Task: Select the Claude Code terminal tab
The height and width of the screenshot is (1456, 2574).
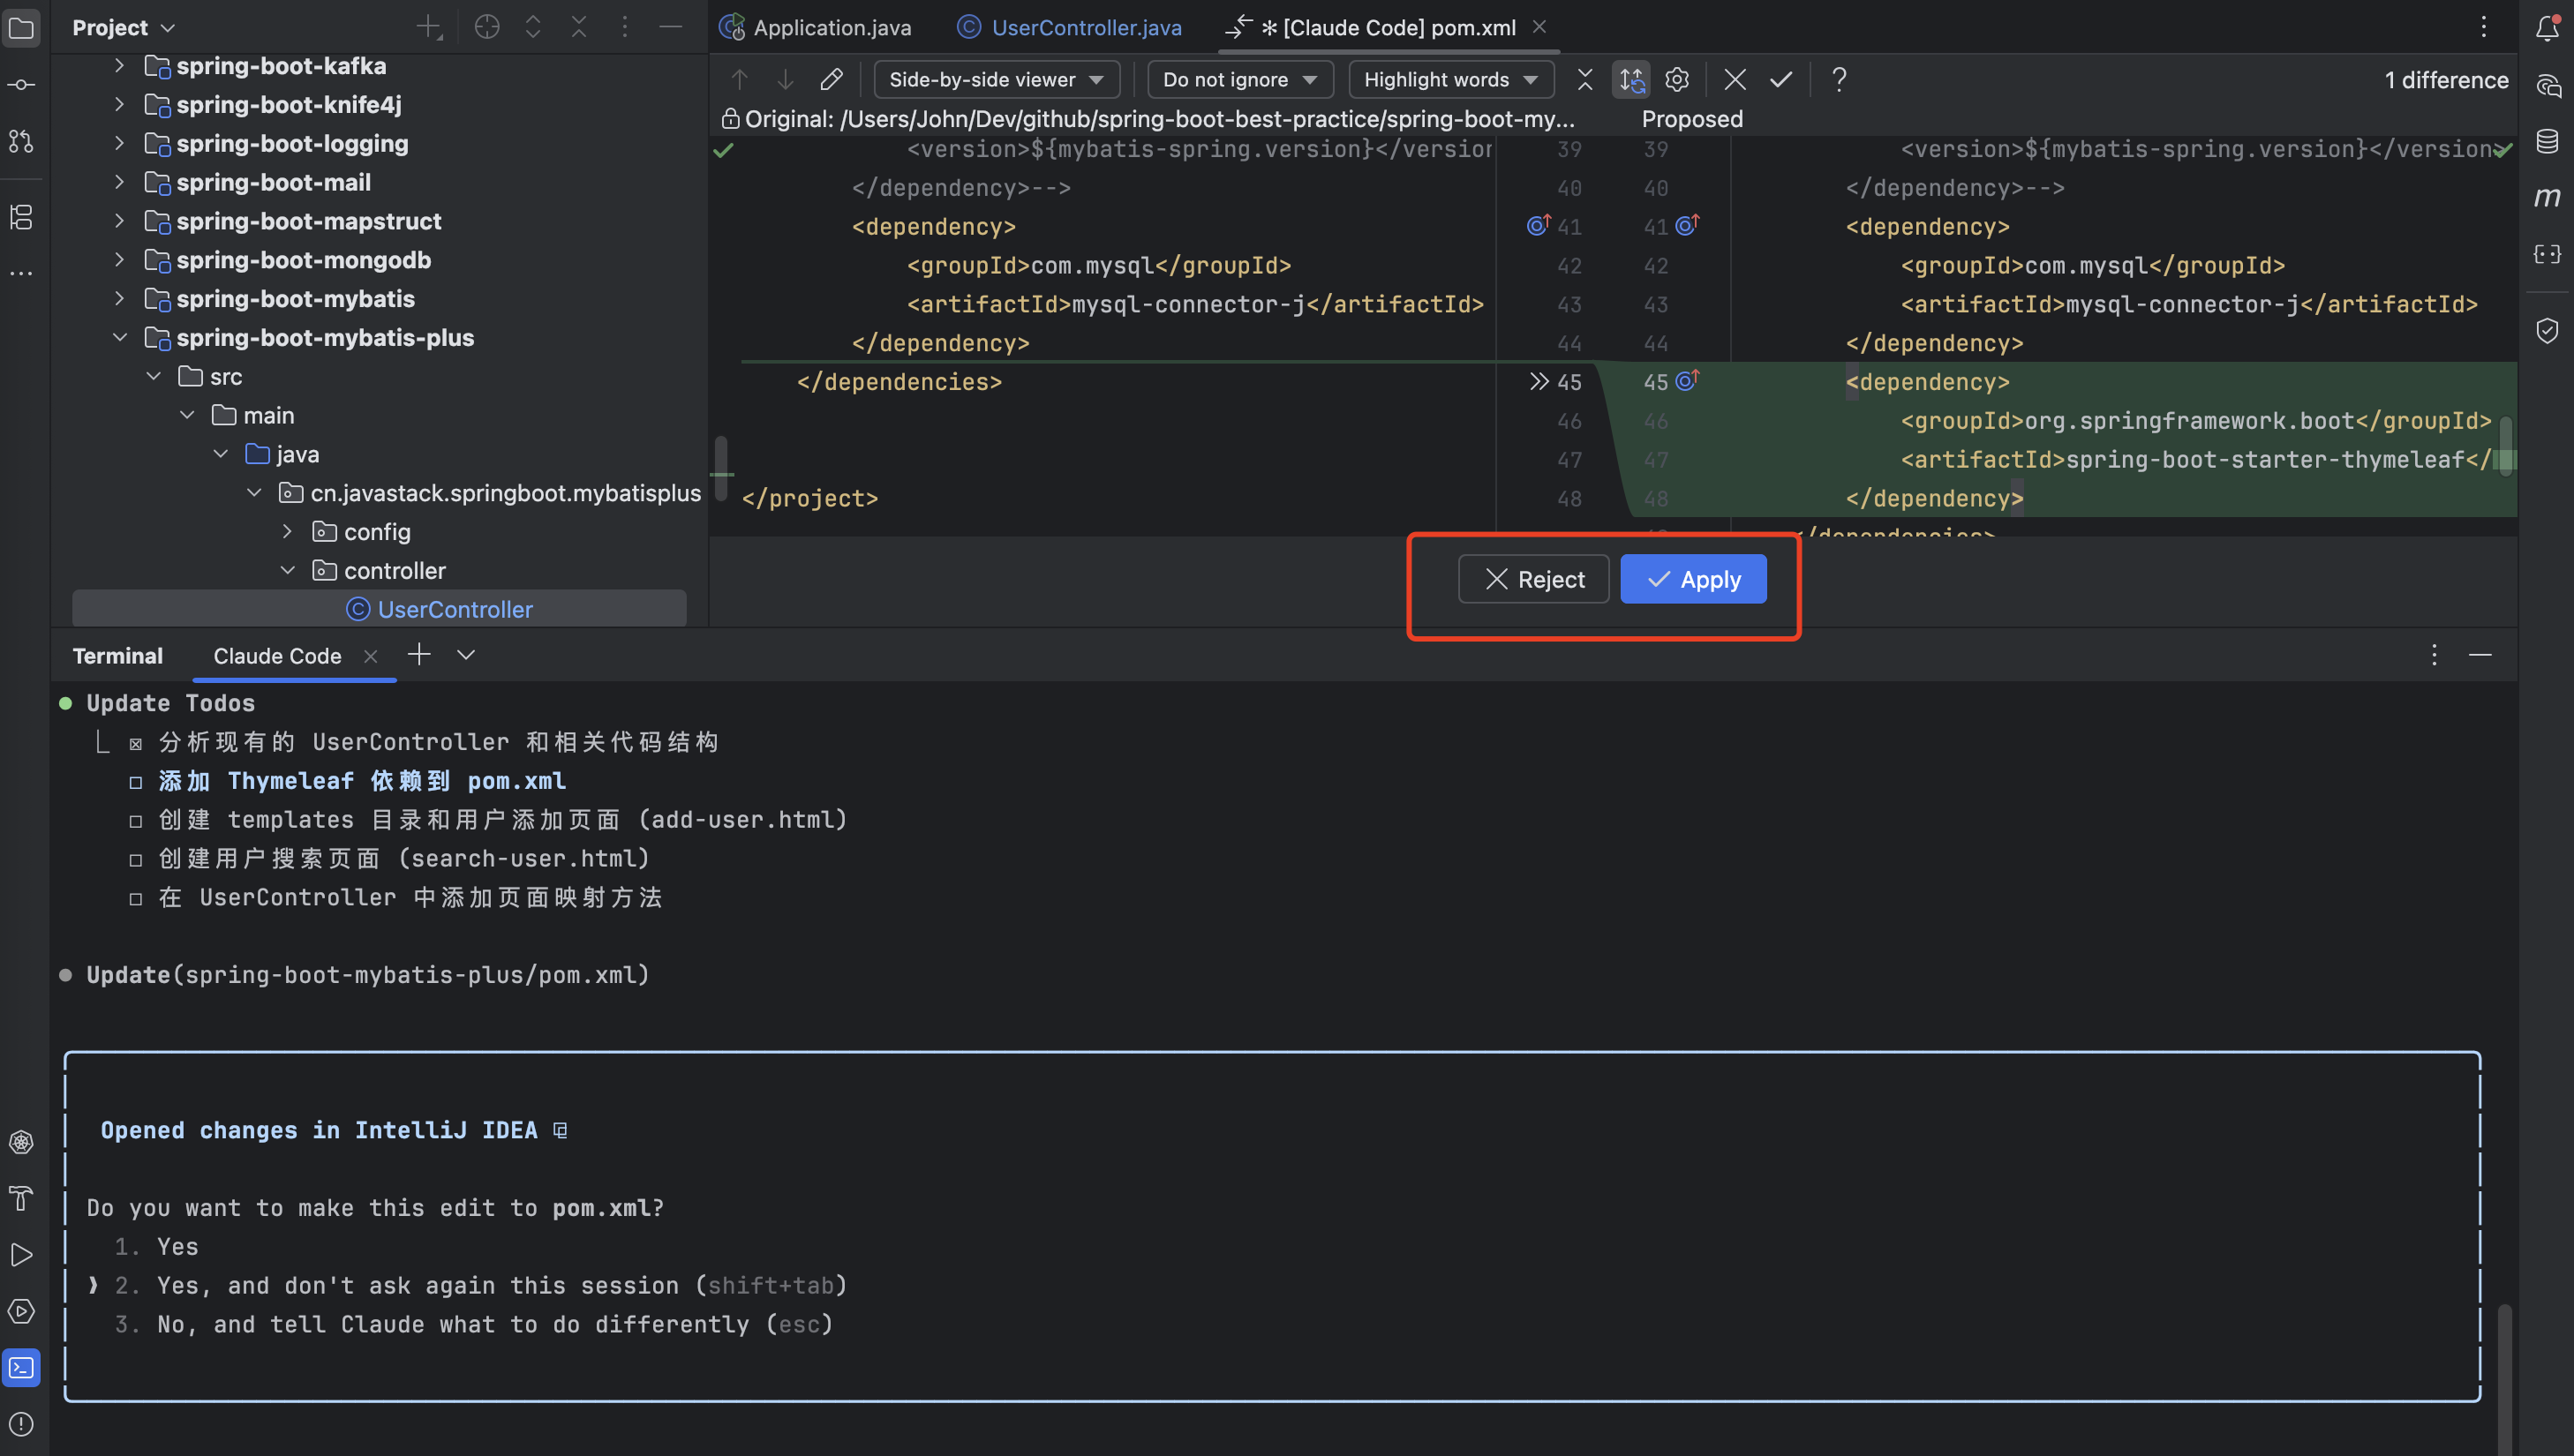Action: point(277,656)
